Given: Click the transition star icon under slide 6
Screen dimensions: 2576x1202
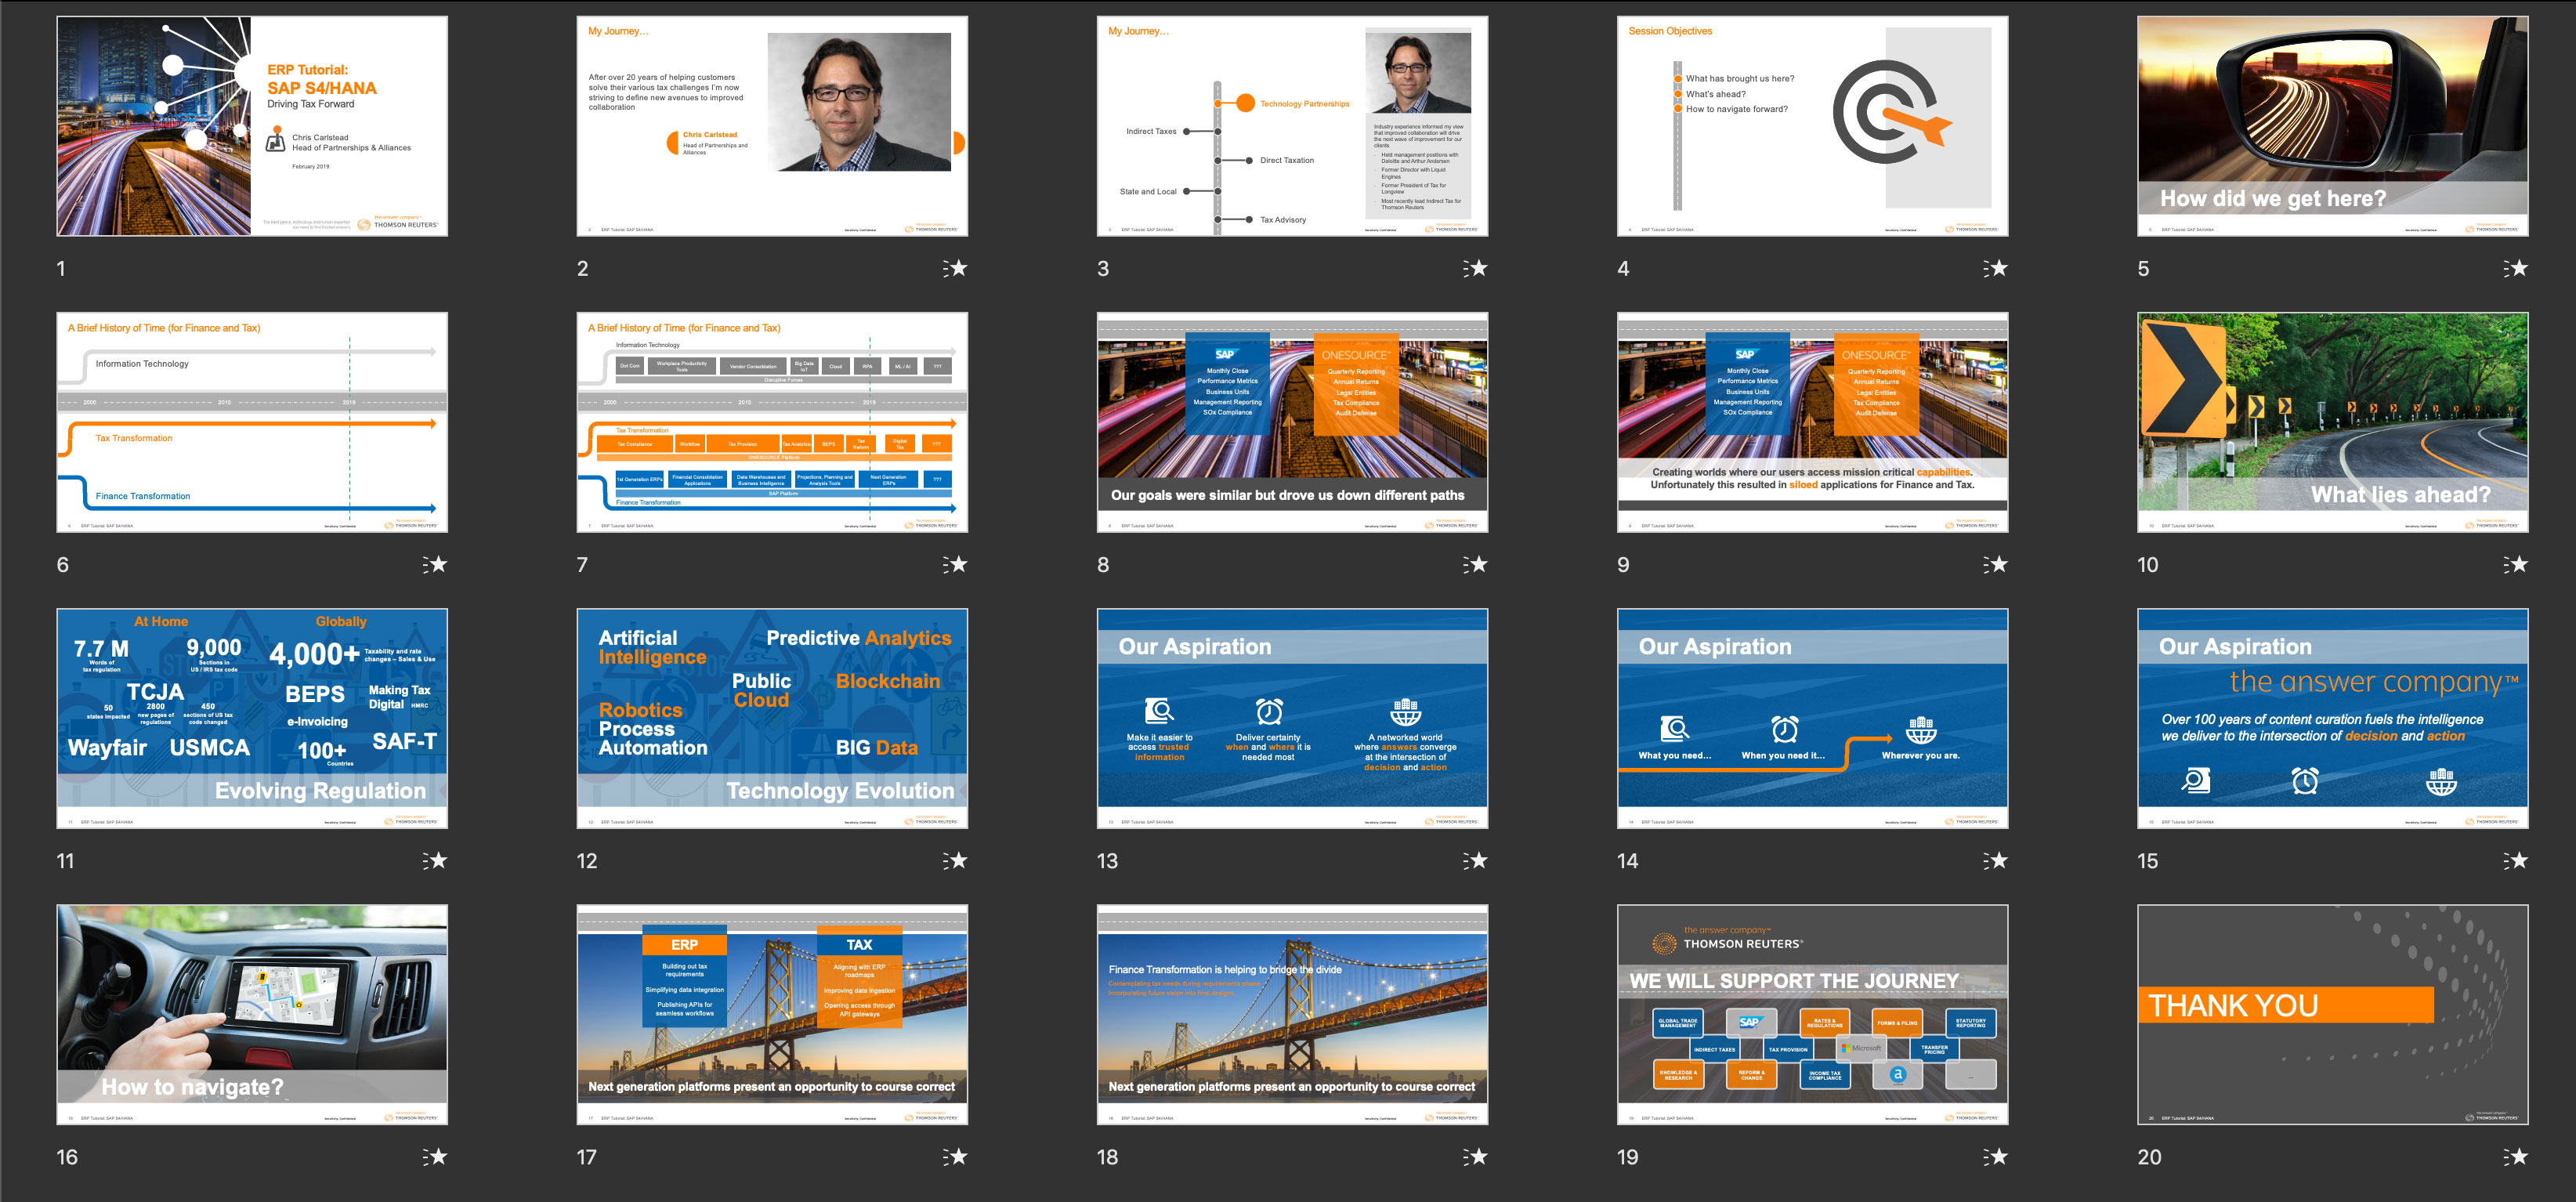Looking at the screenshot, I should tap(435, 564).
